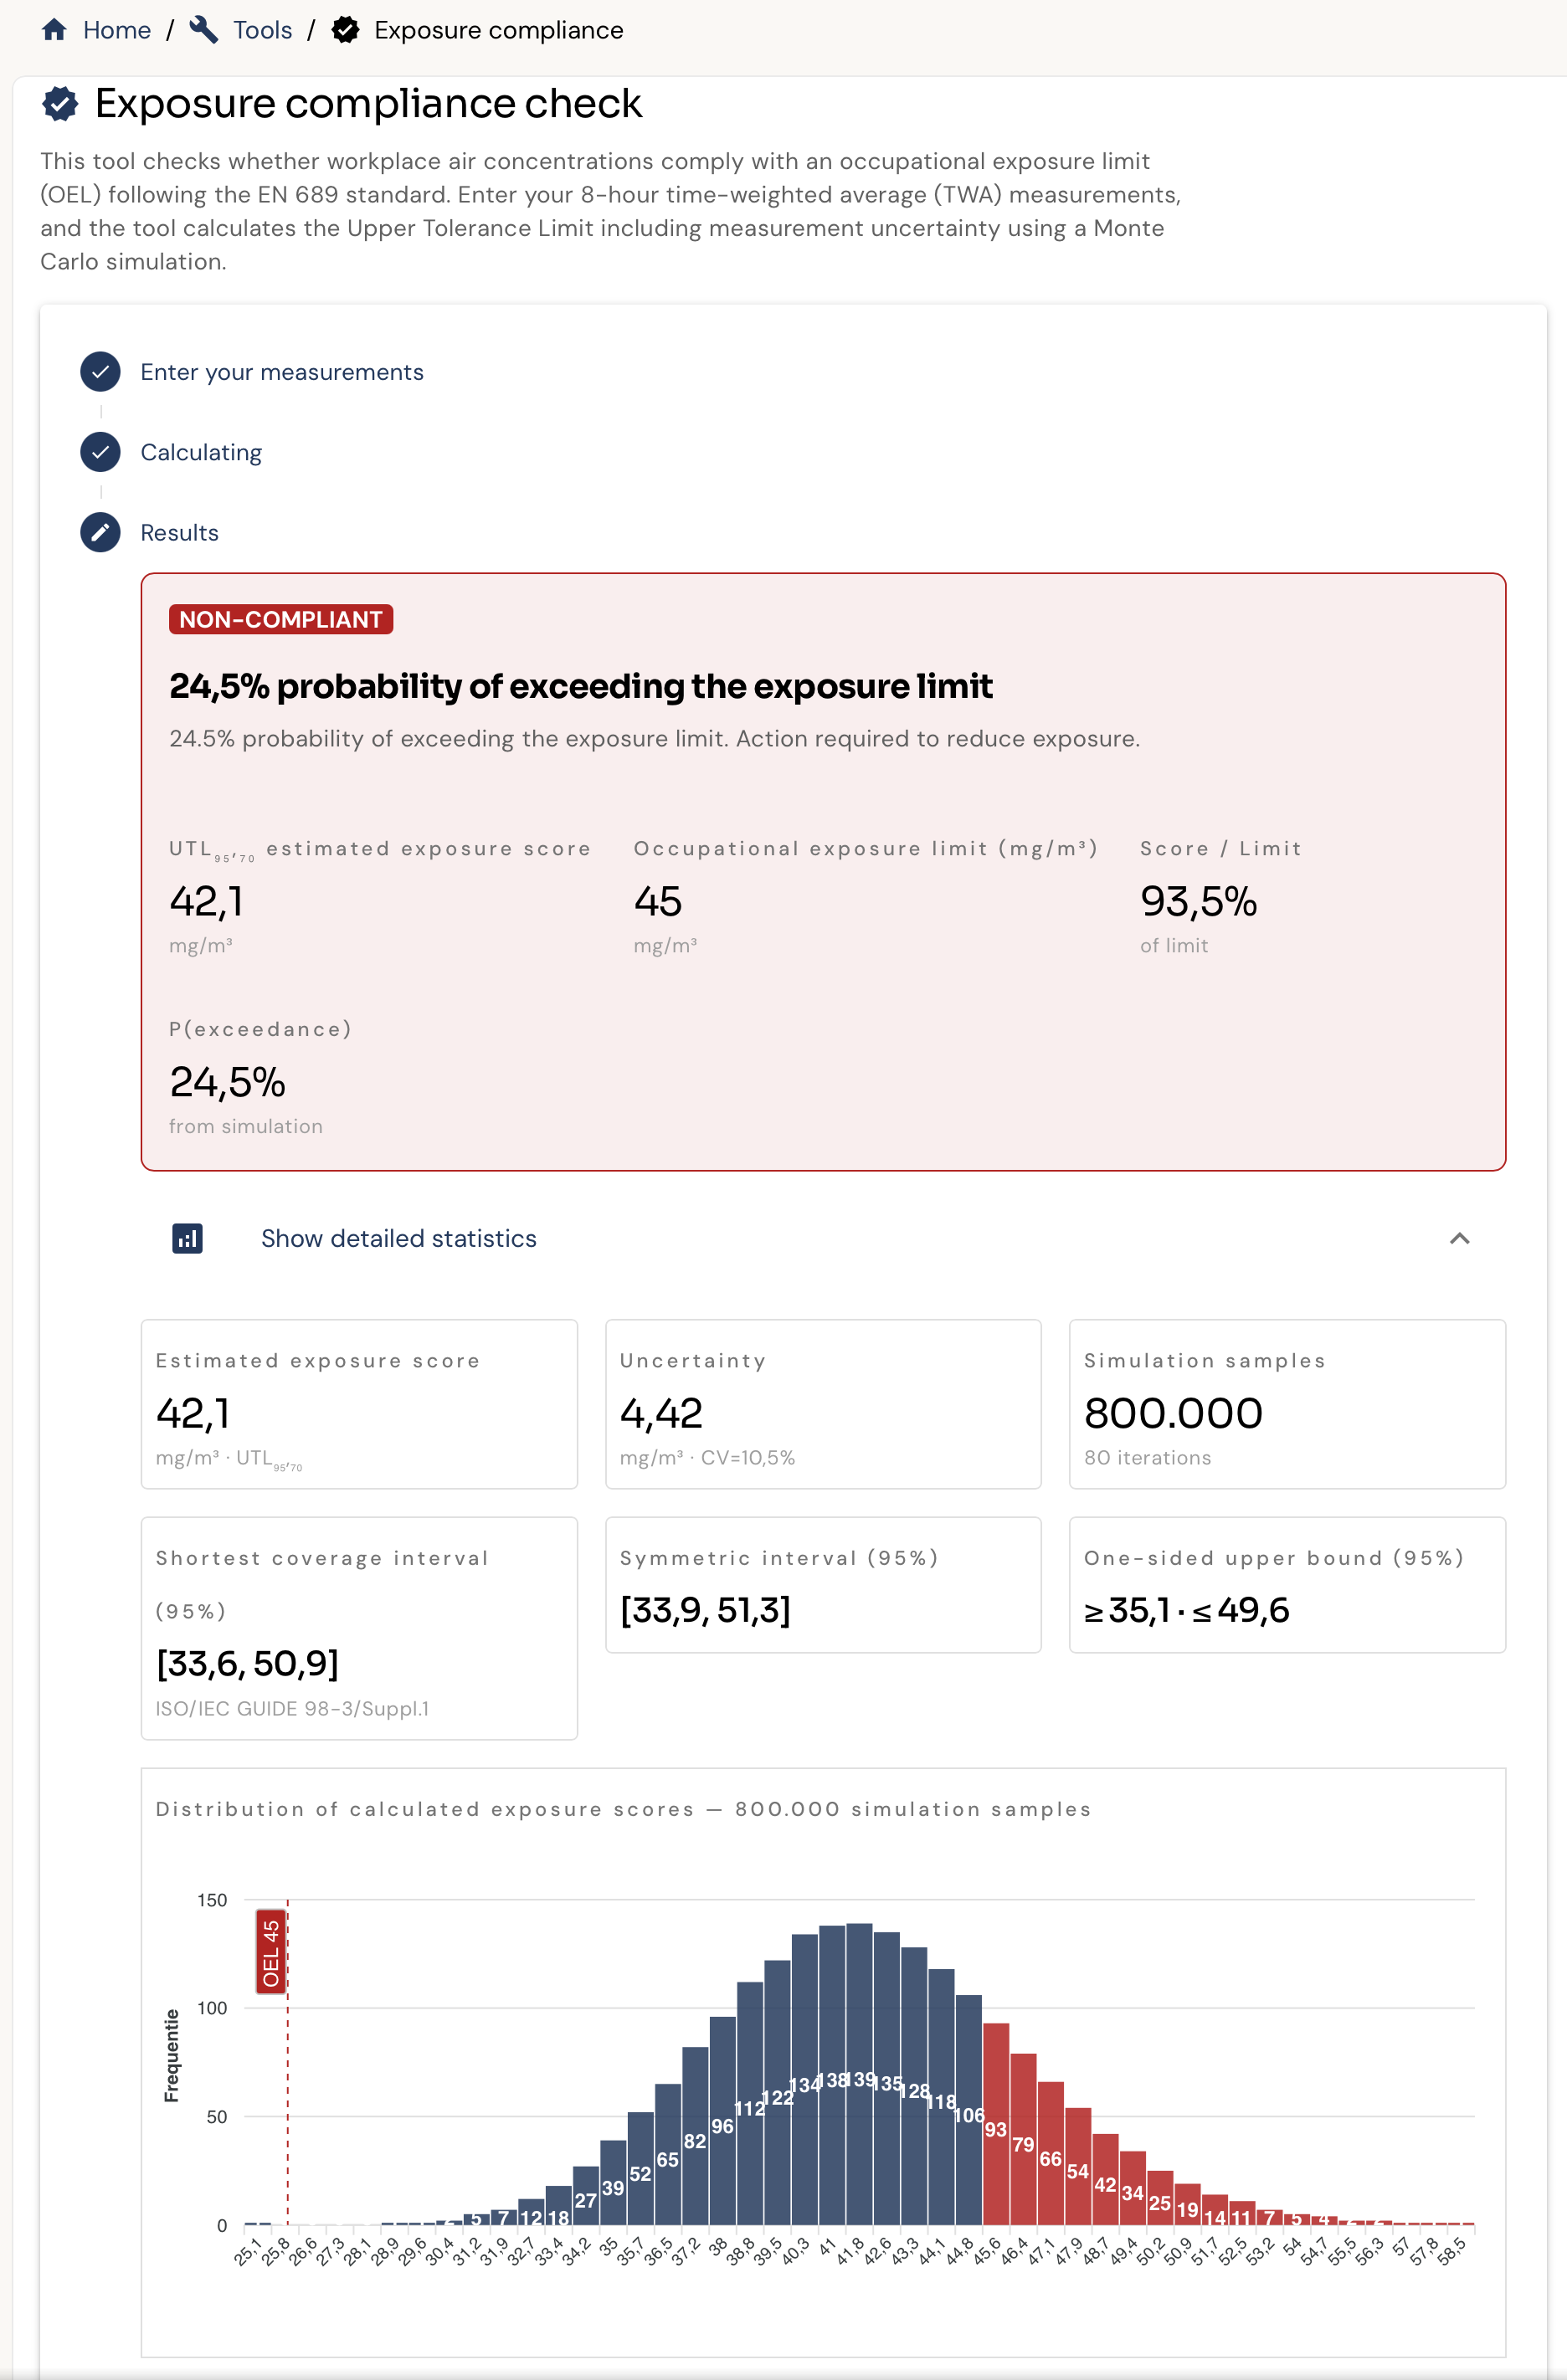1567x2380 pixels.
Task: Click the ISO/IEC GUIDE 98-3/Suppl.1 reference text
Action: tap(292, 1708)
